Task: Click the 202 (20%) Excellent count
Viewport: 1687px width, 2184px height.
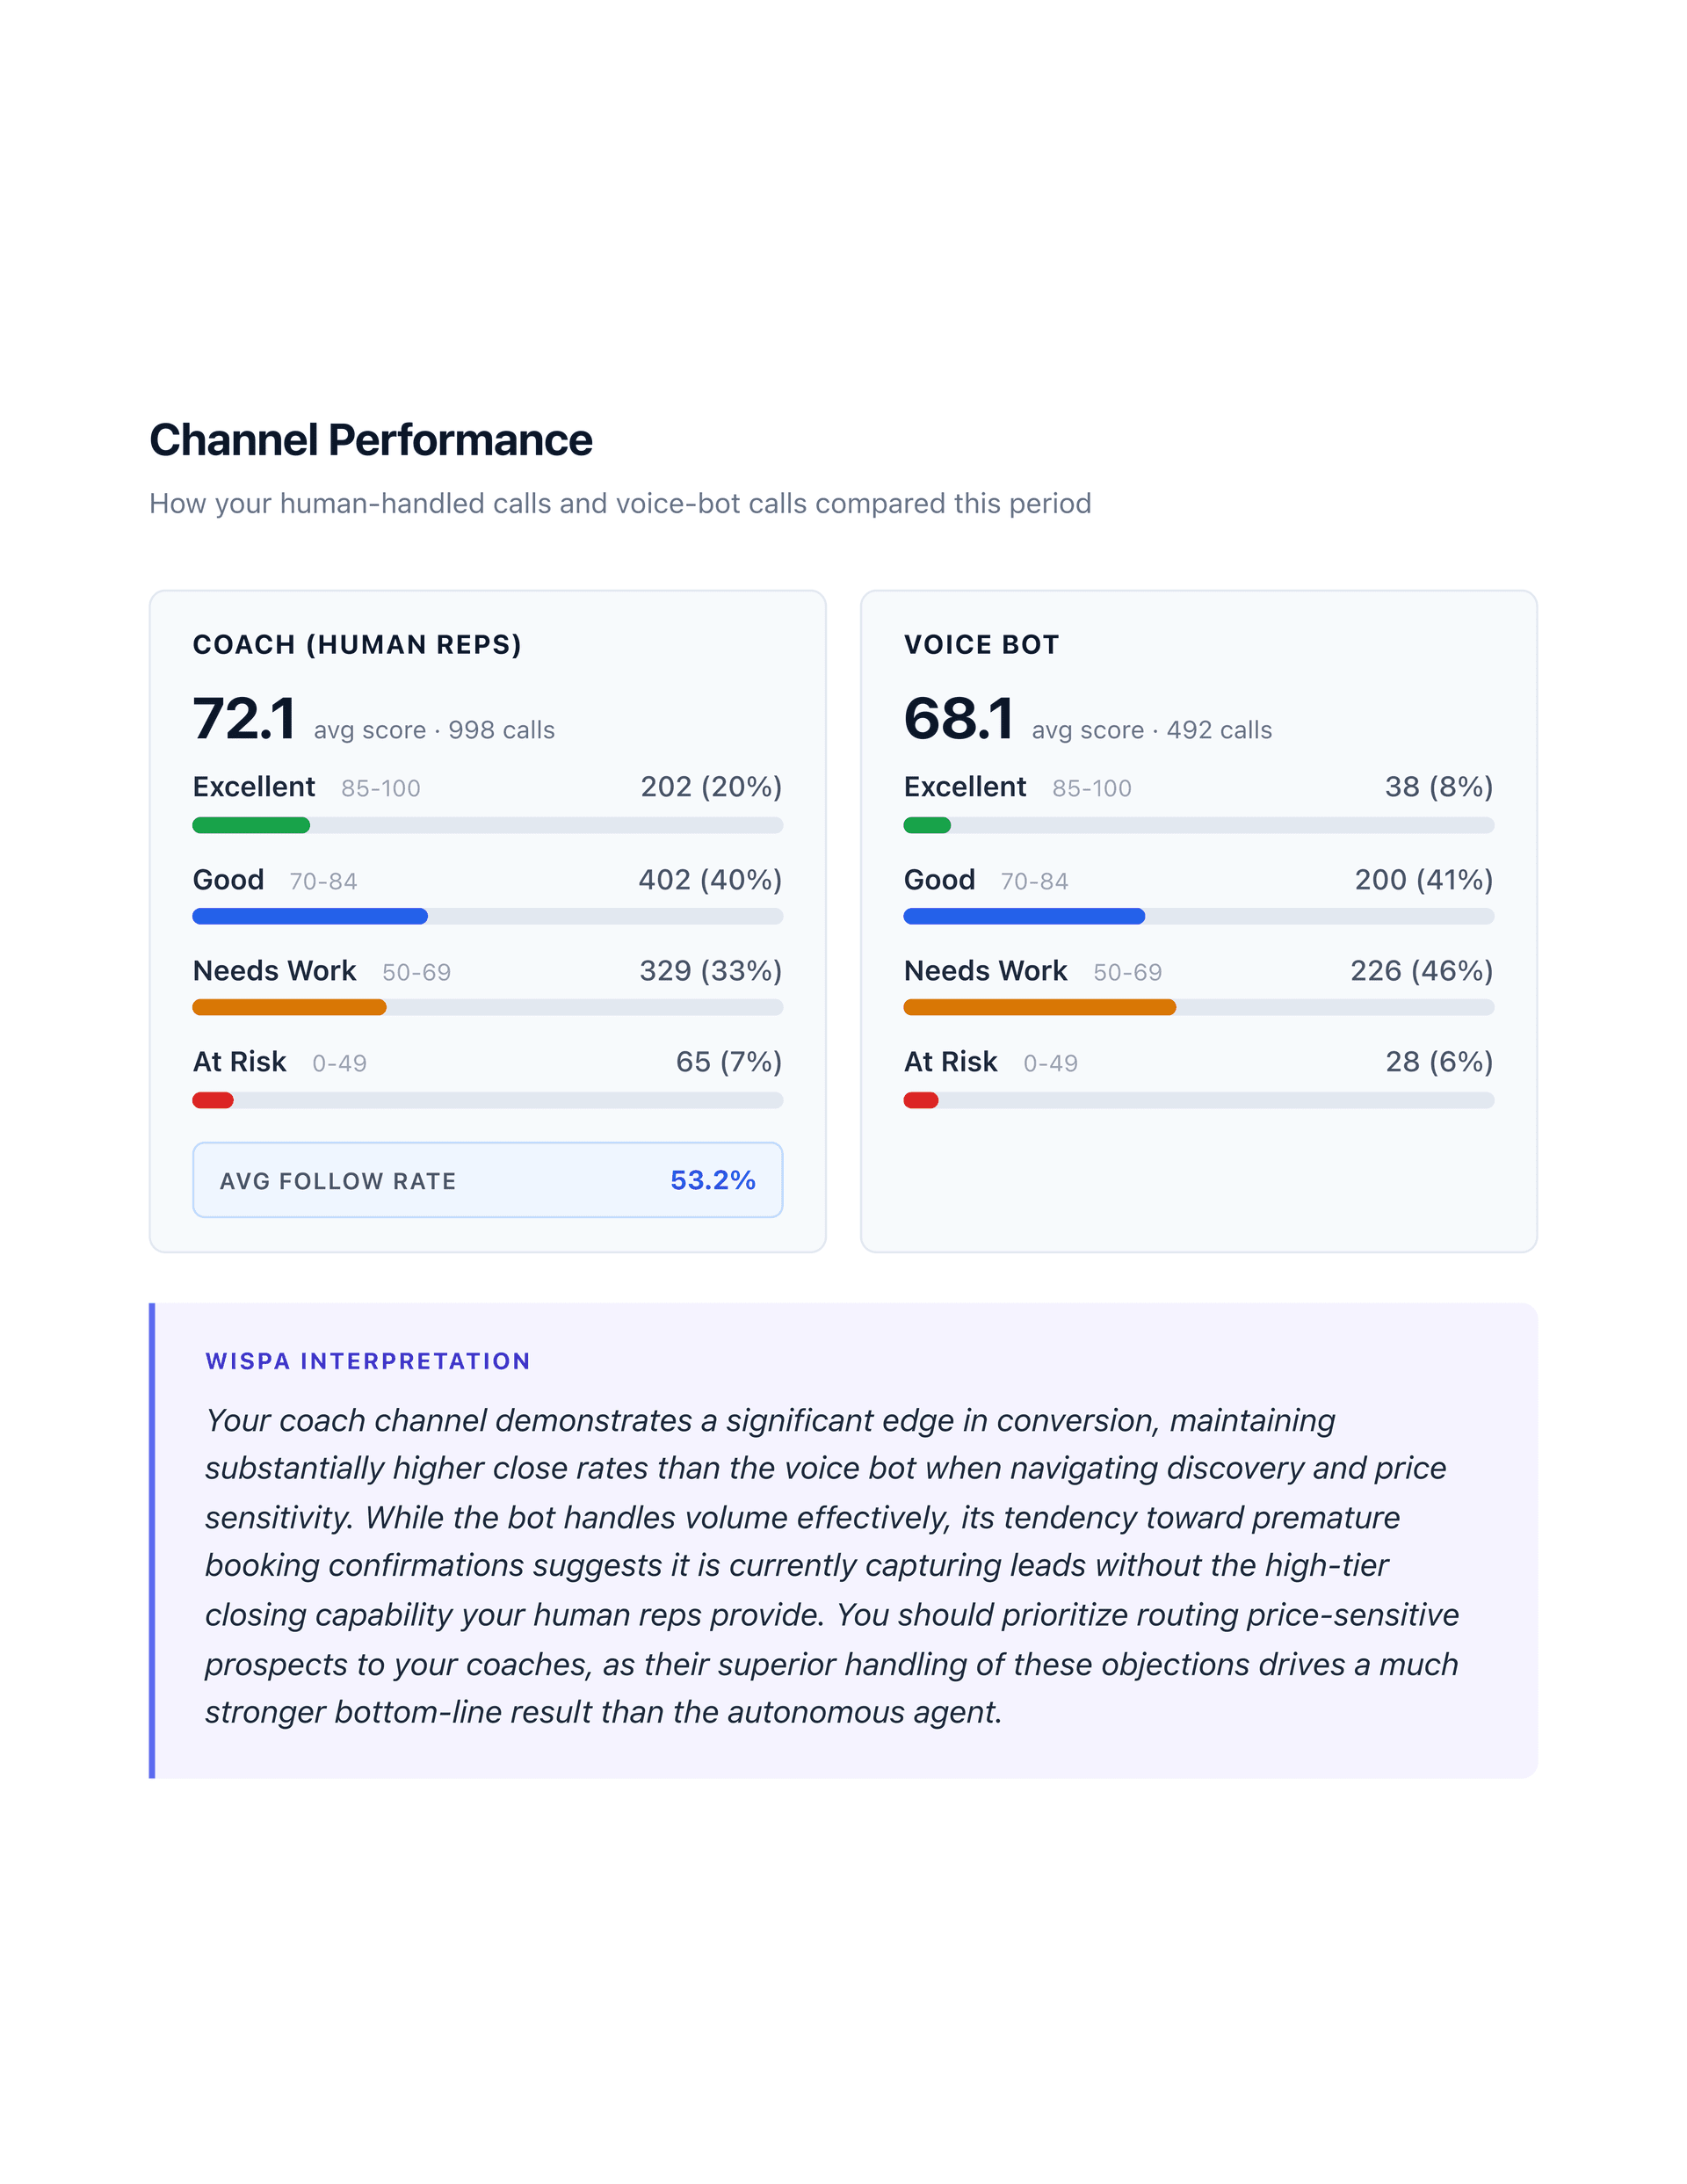Action: (x=710, y=787)
